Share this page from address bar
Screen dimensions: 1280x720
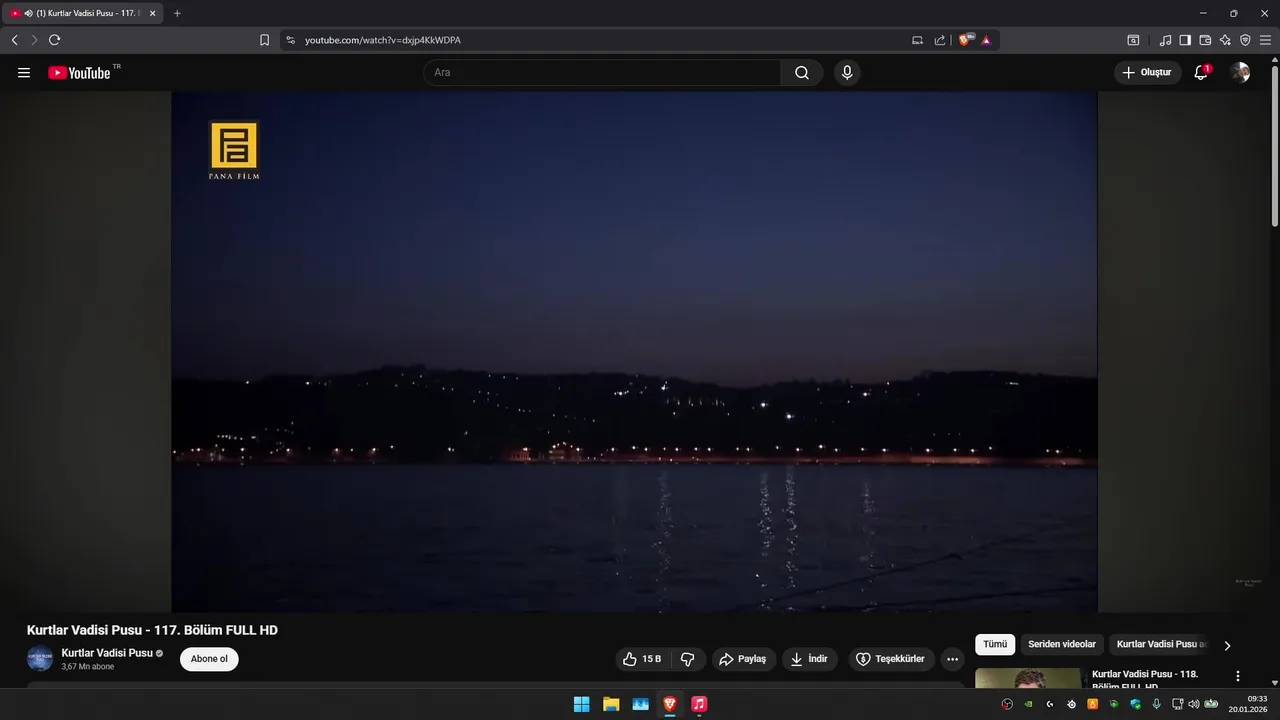click(x=940, y=40)
